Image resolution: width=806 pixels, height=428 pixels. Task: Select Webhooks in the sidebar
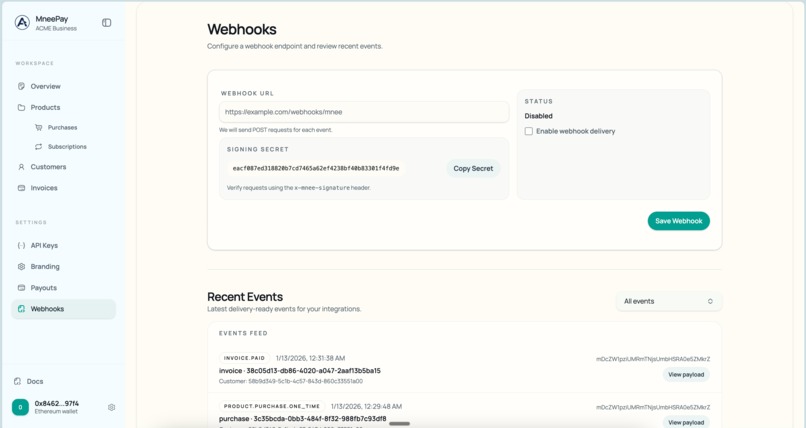point(64,309)
